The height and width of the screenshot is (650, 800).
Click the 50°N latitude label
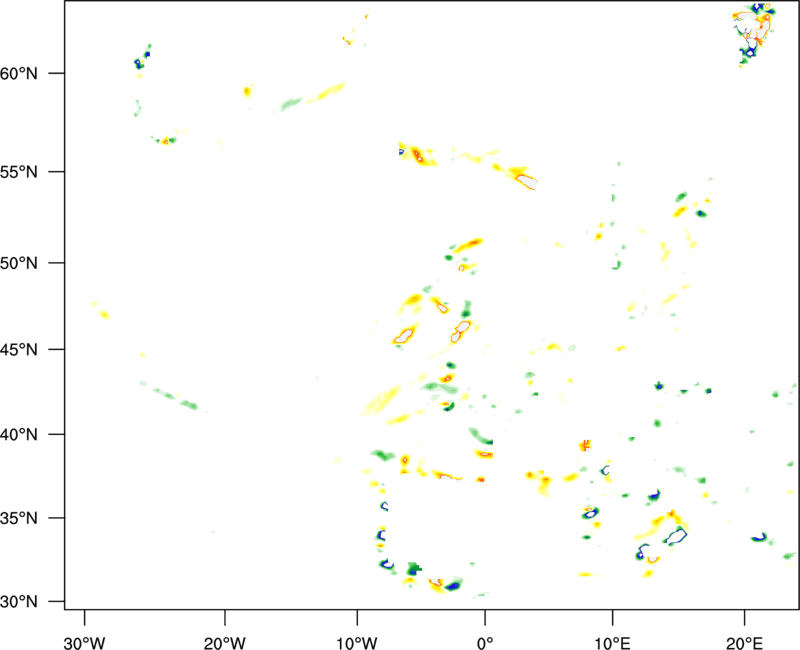tap(19, 263)
